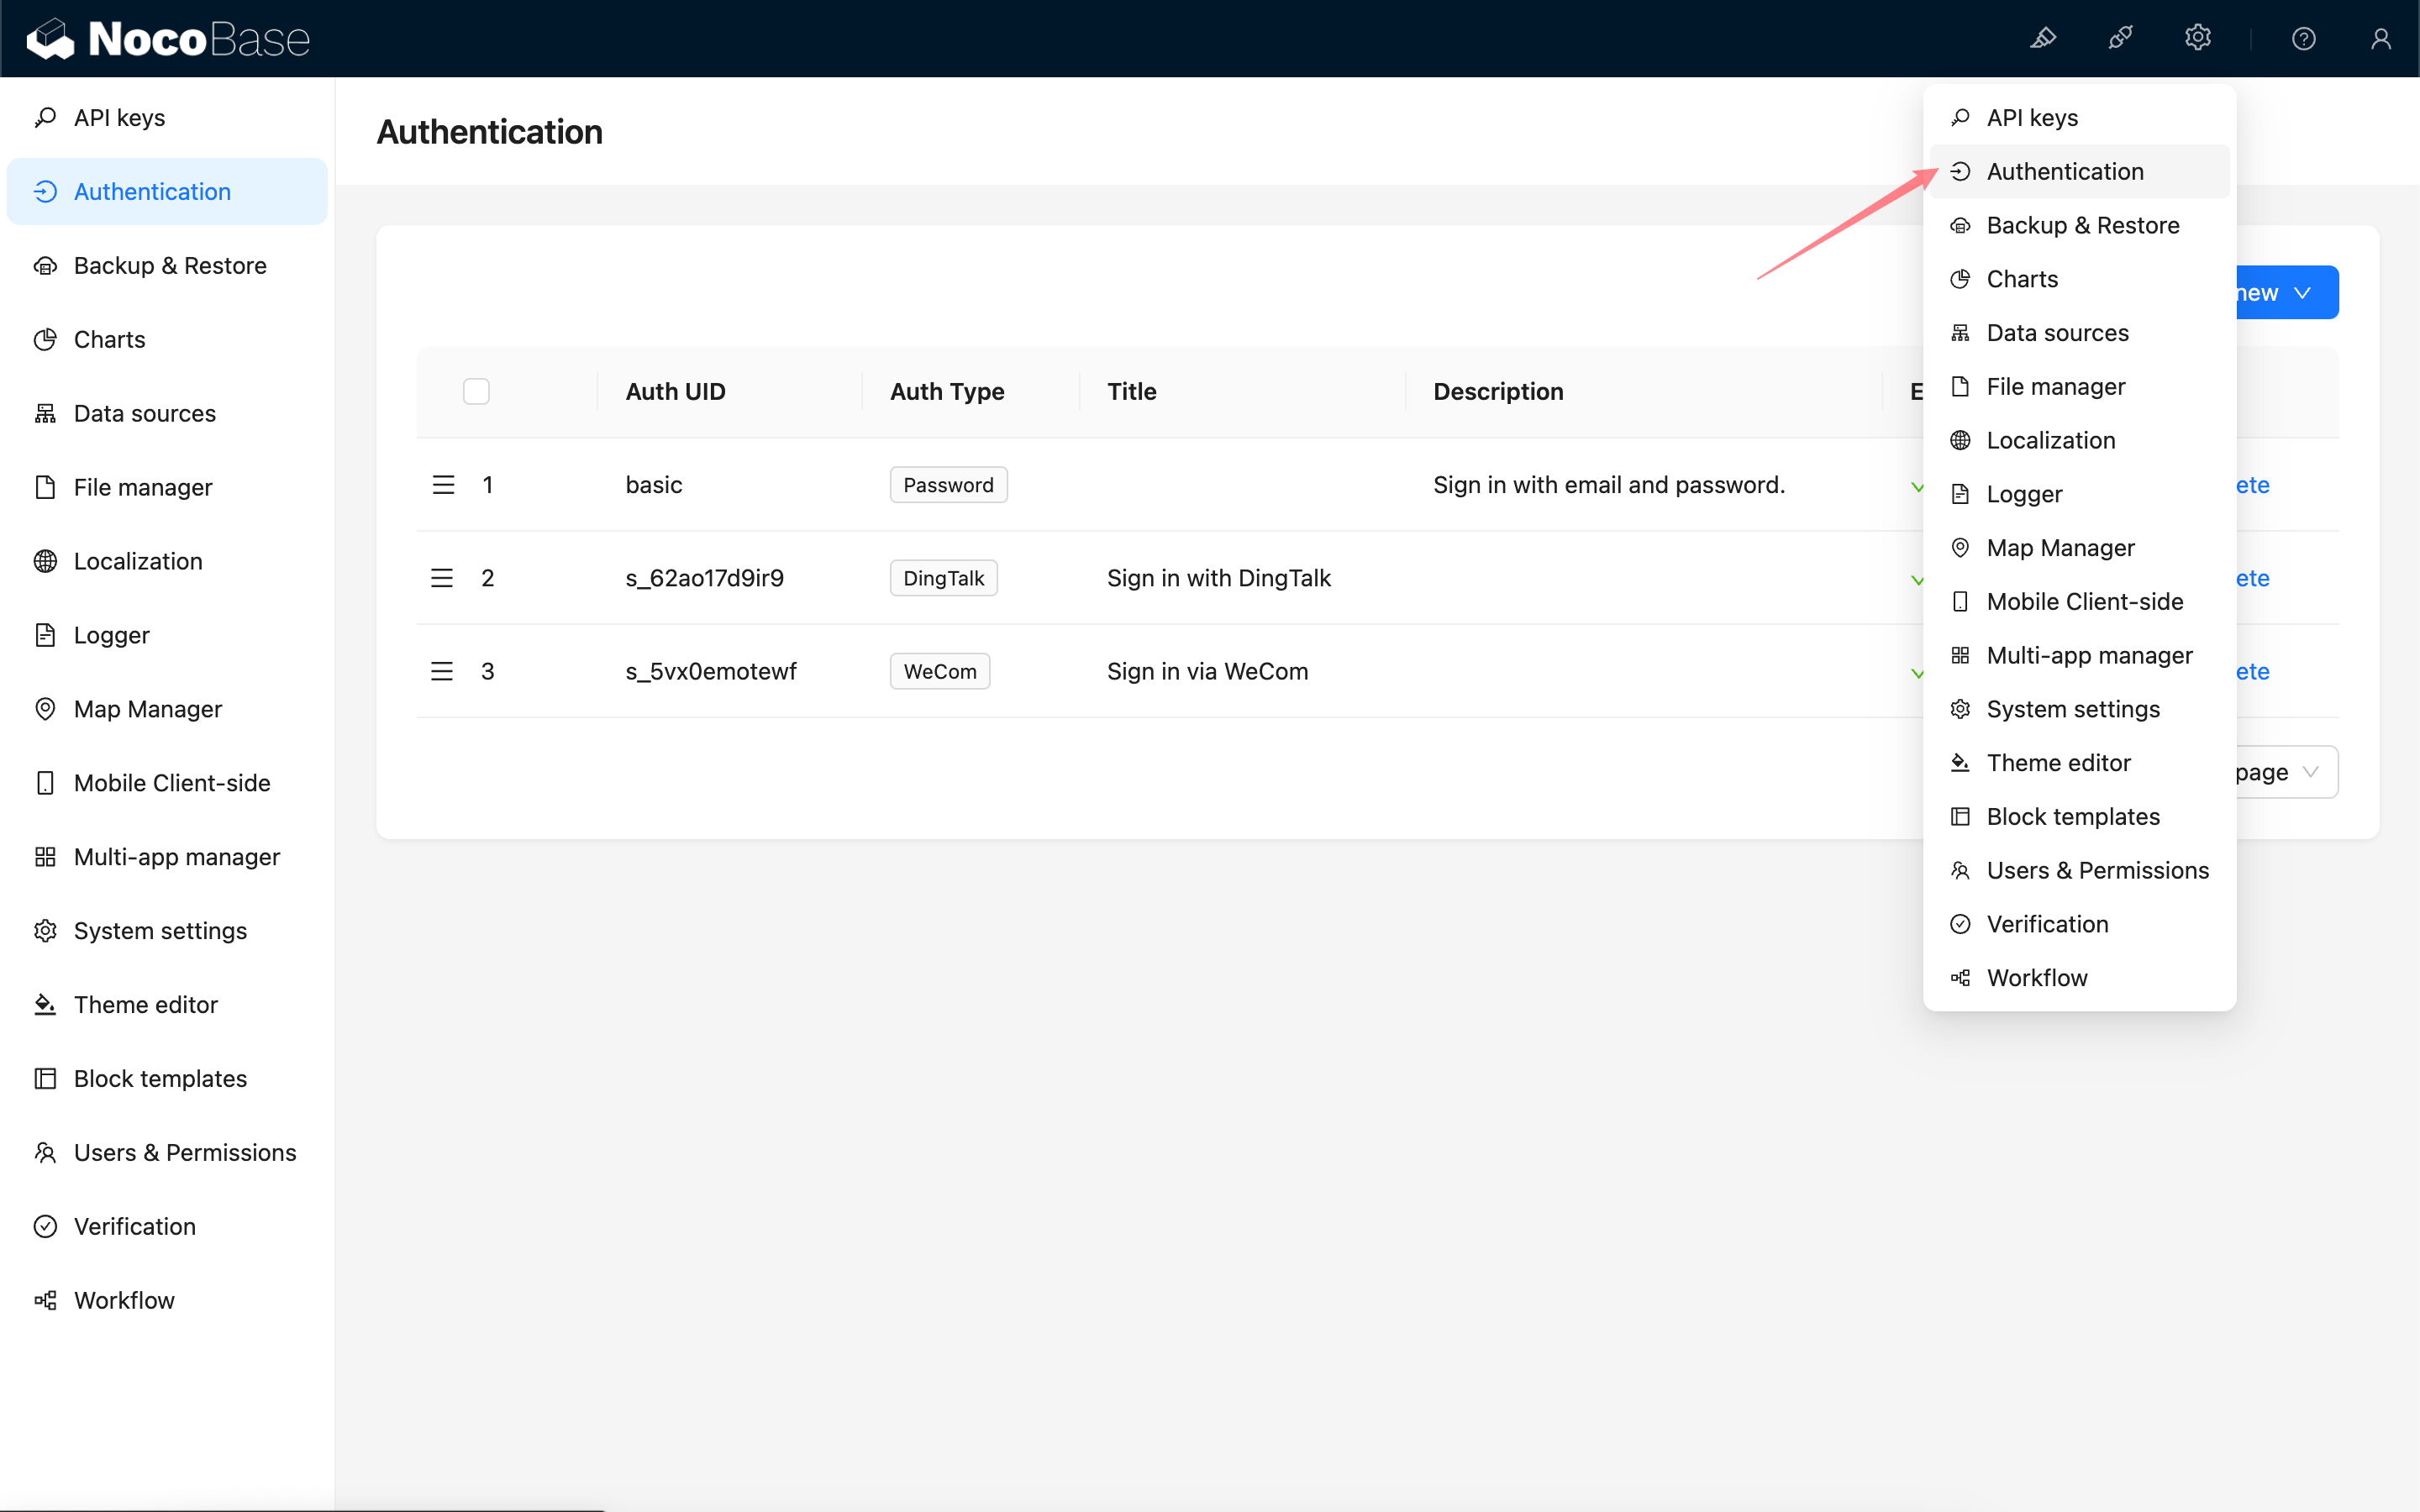This screenshot has width=2420, height=1512.
Task: Click the Auth UID column header
Action: pos(675,391)
